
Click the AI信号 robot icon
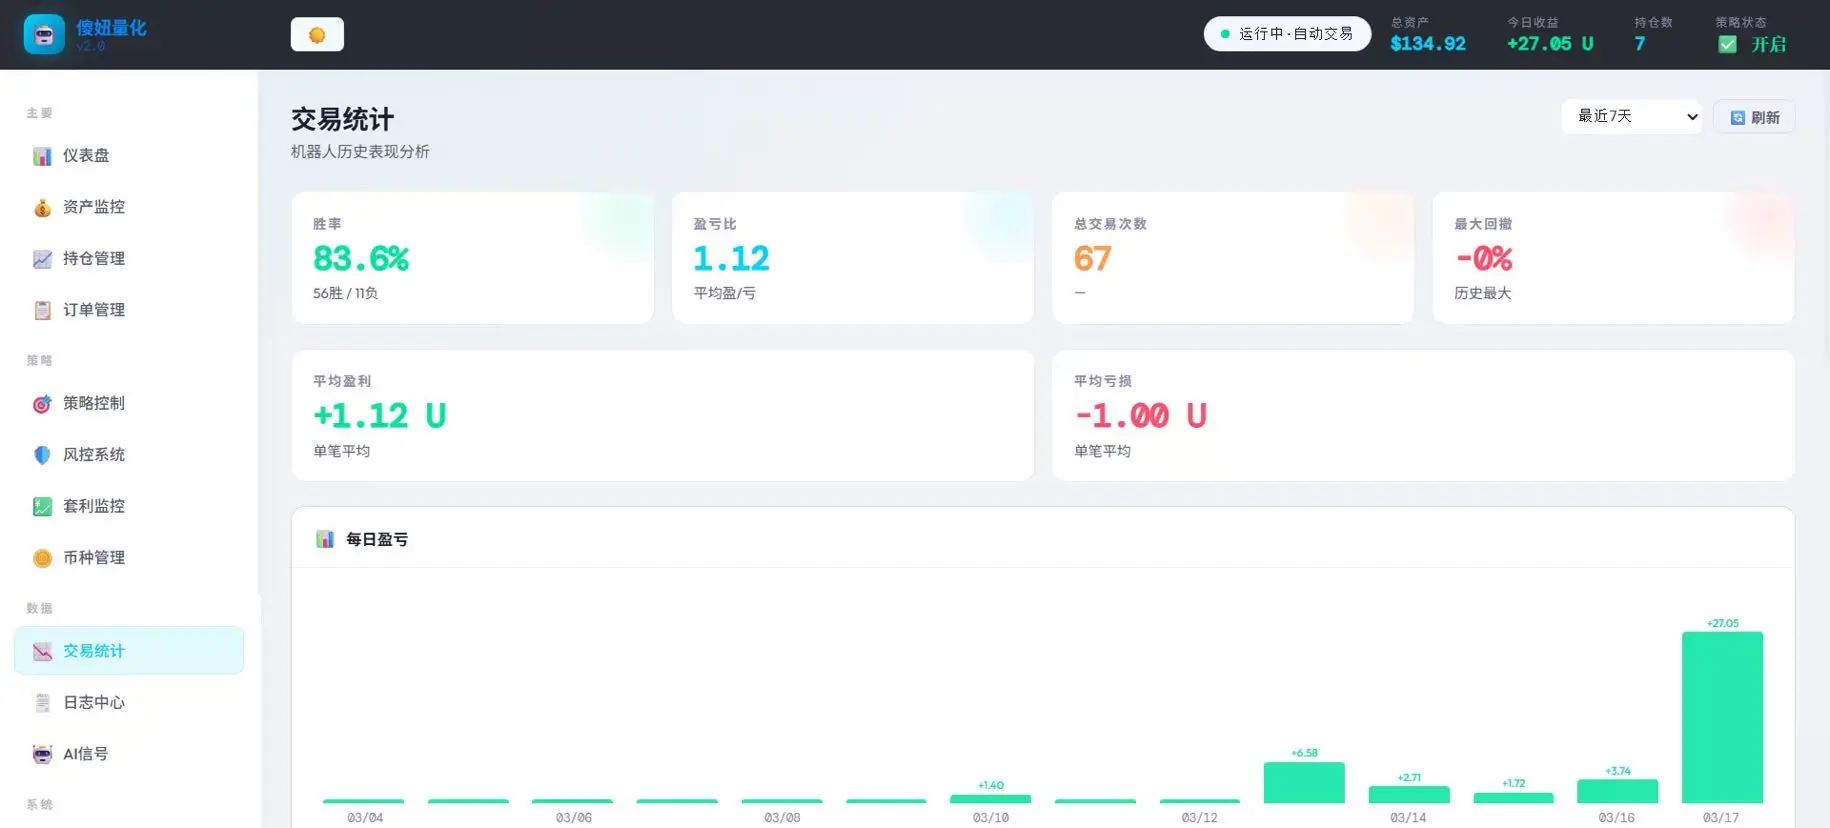tap(42, 755)
